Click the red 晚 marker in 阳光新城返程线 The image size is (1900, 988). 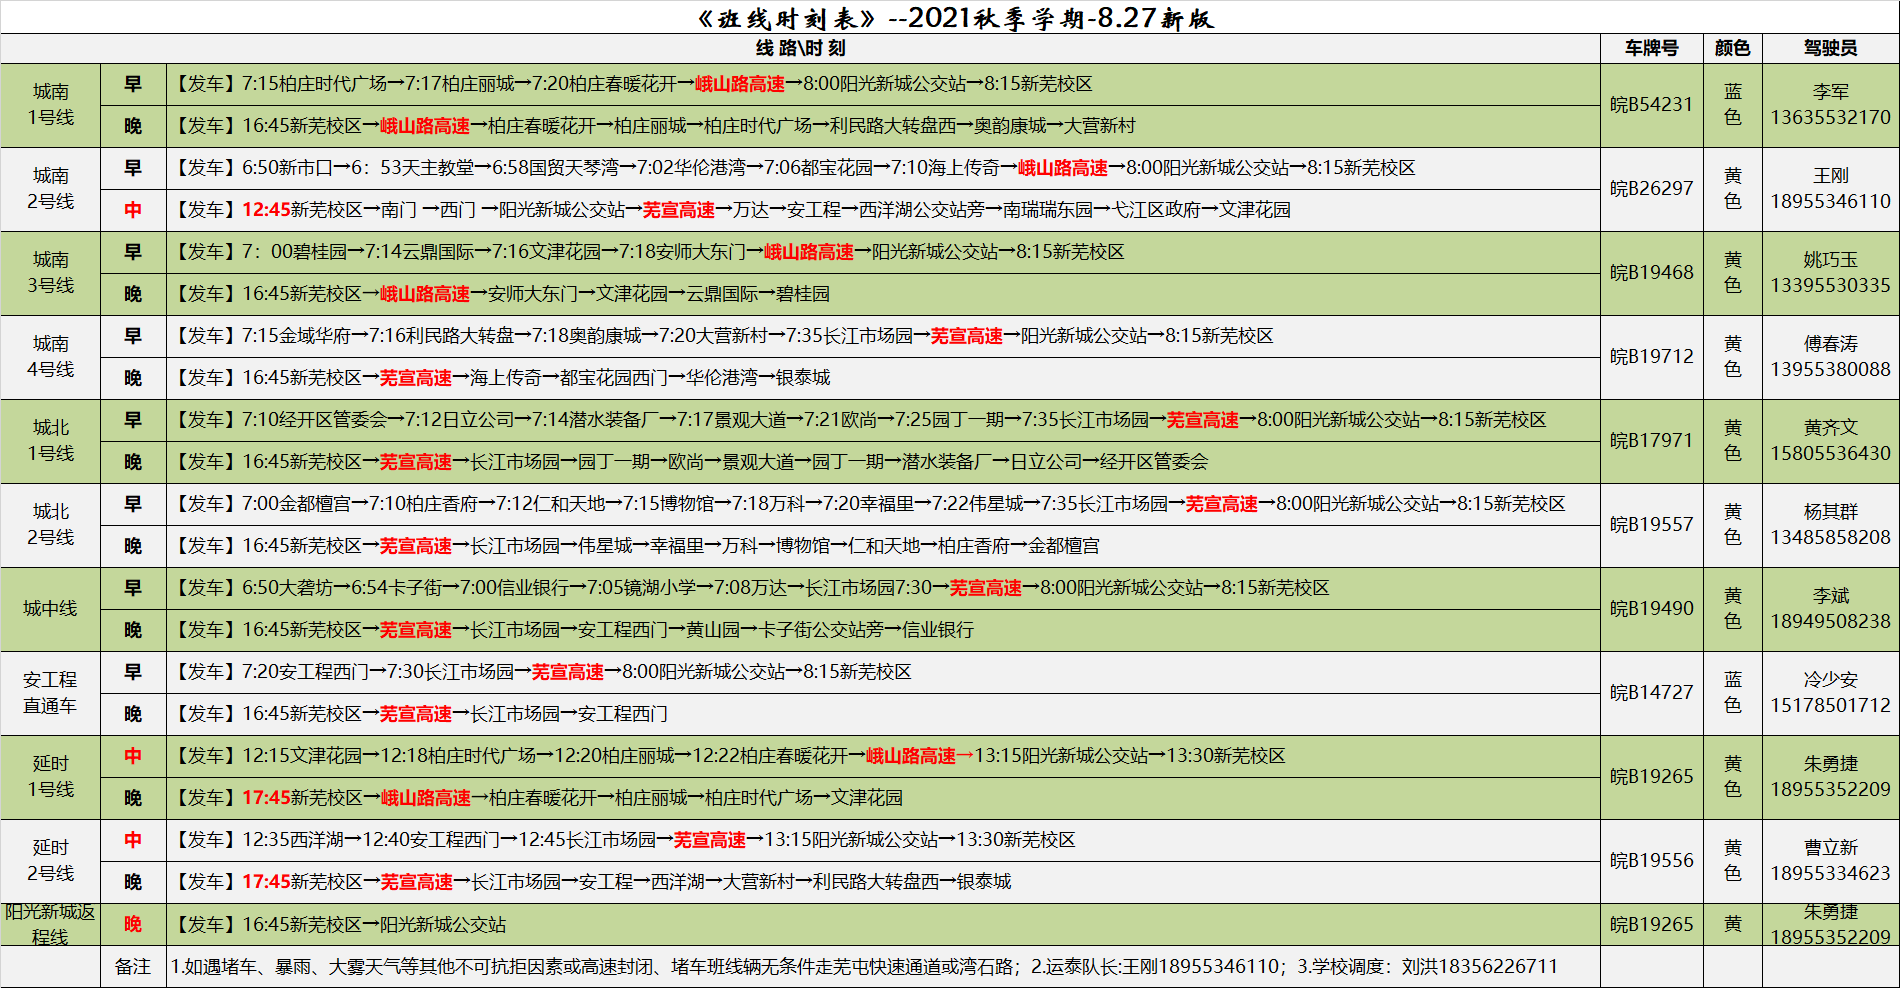(133, 925)
